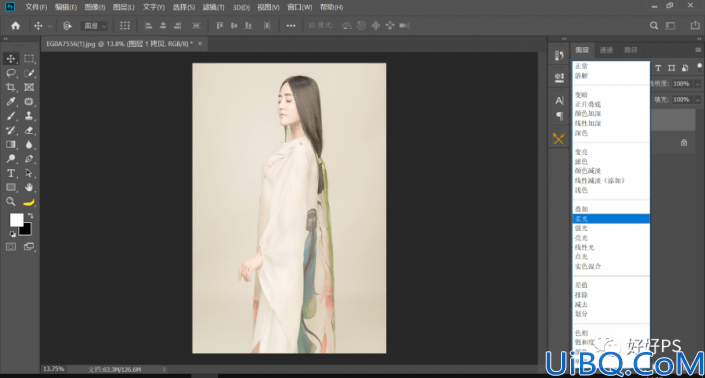Collapse the toolbox double-arrow
The width and height of the screenshot is (705, 378).
pyautogui.click(x=6, y=39)
